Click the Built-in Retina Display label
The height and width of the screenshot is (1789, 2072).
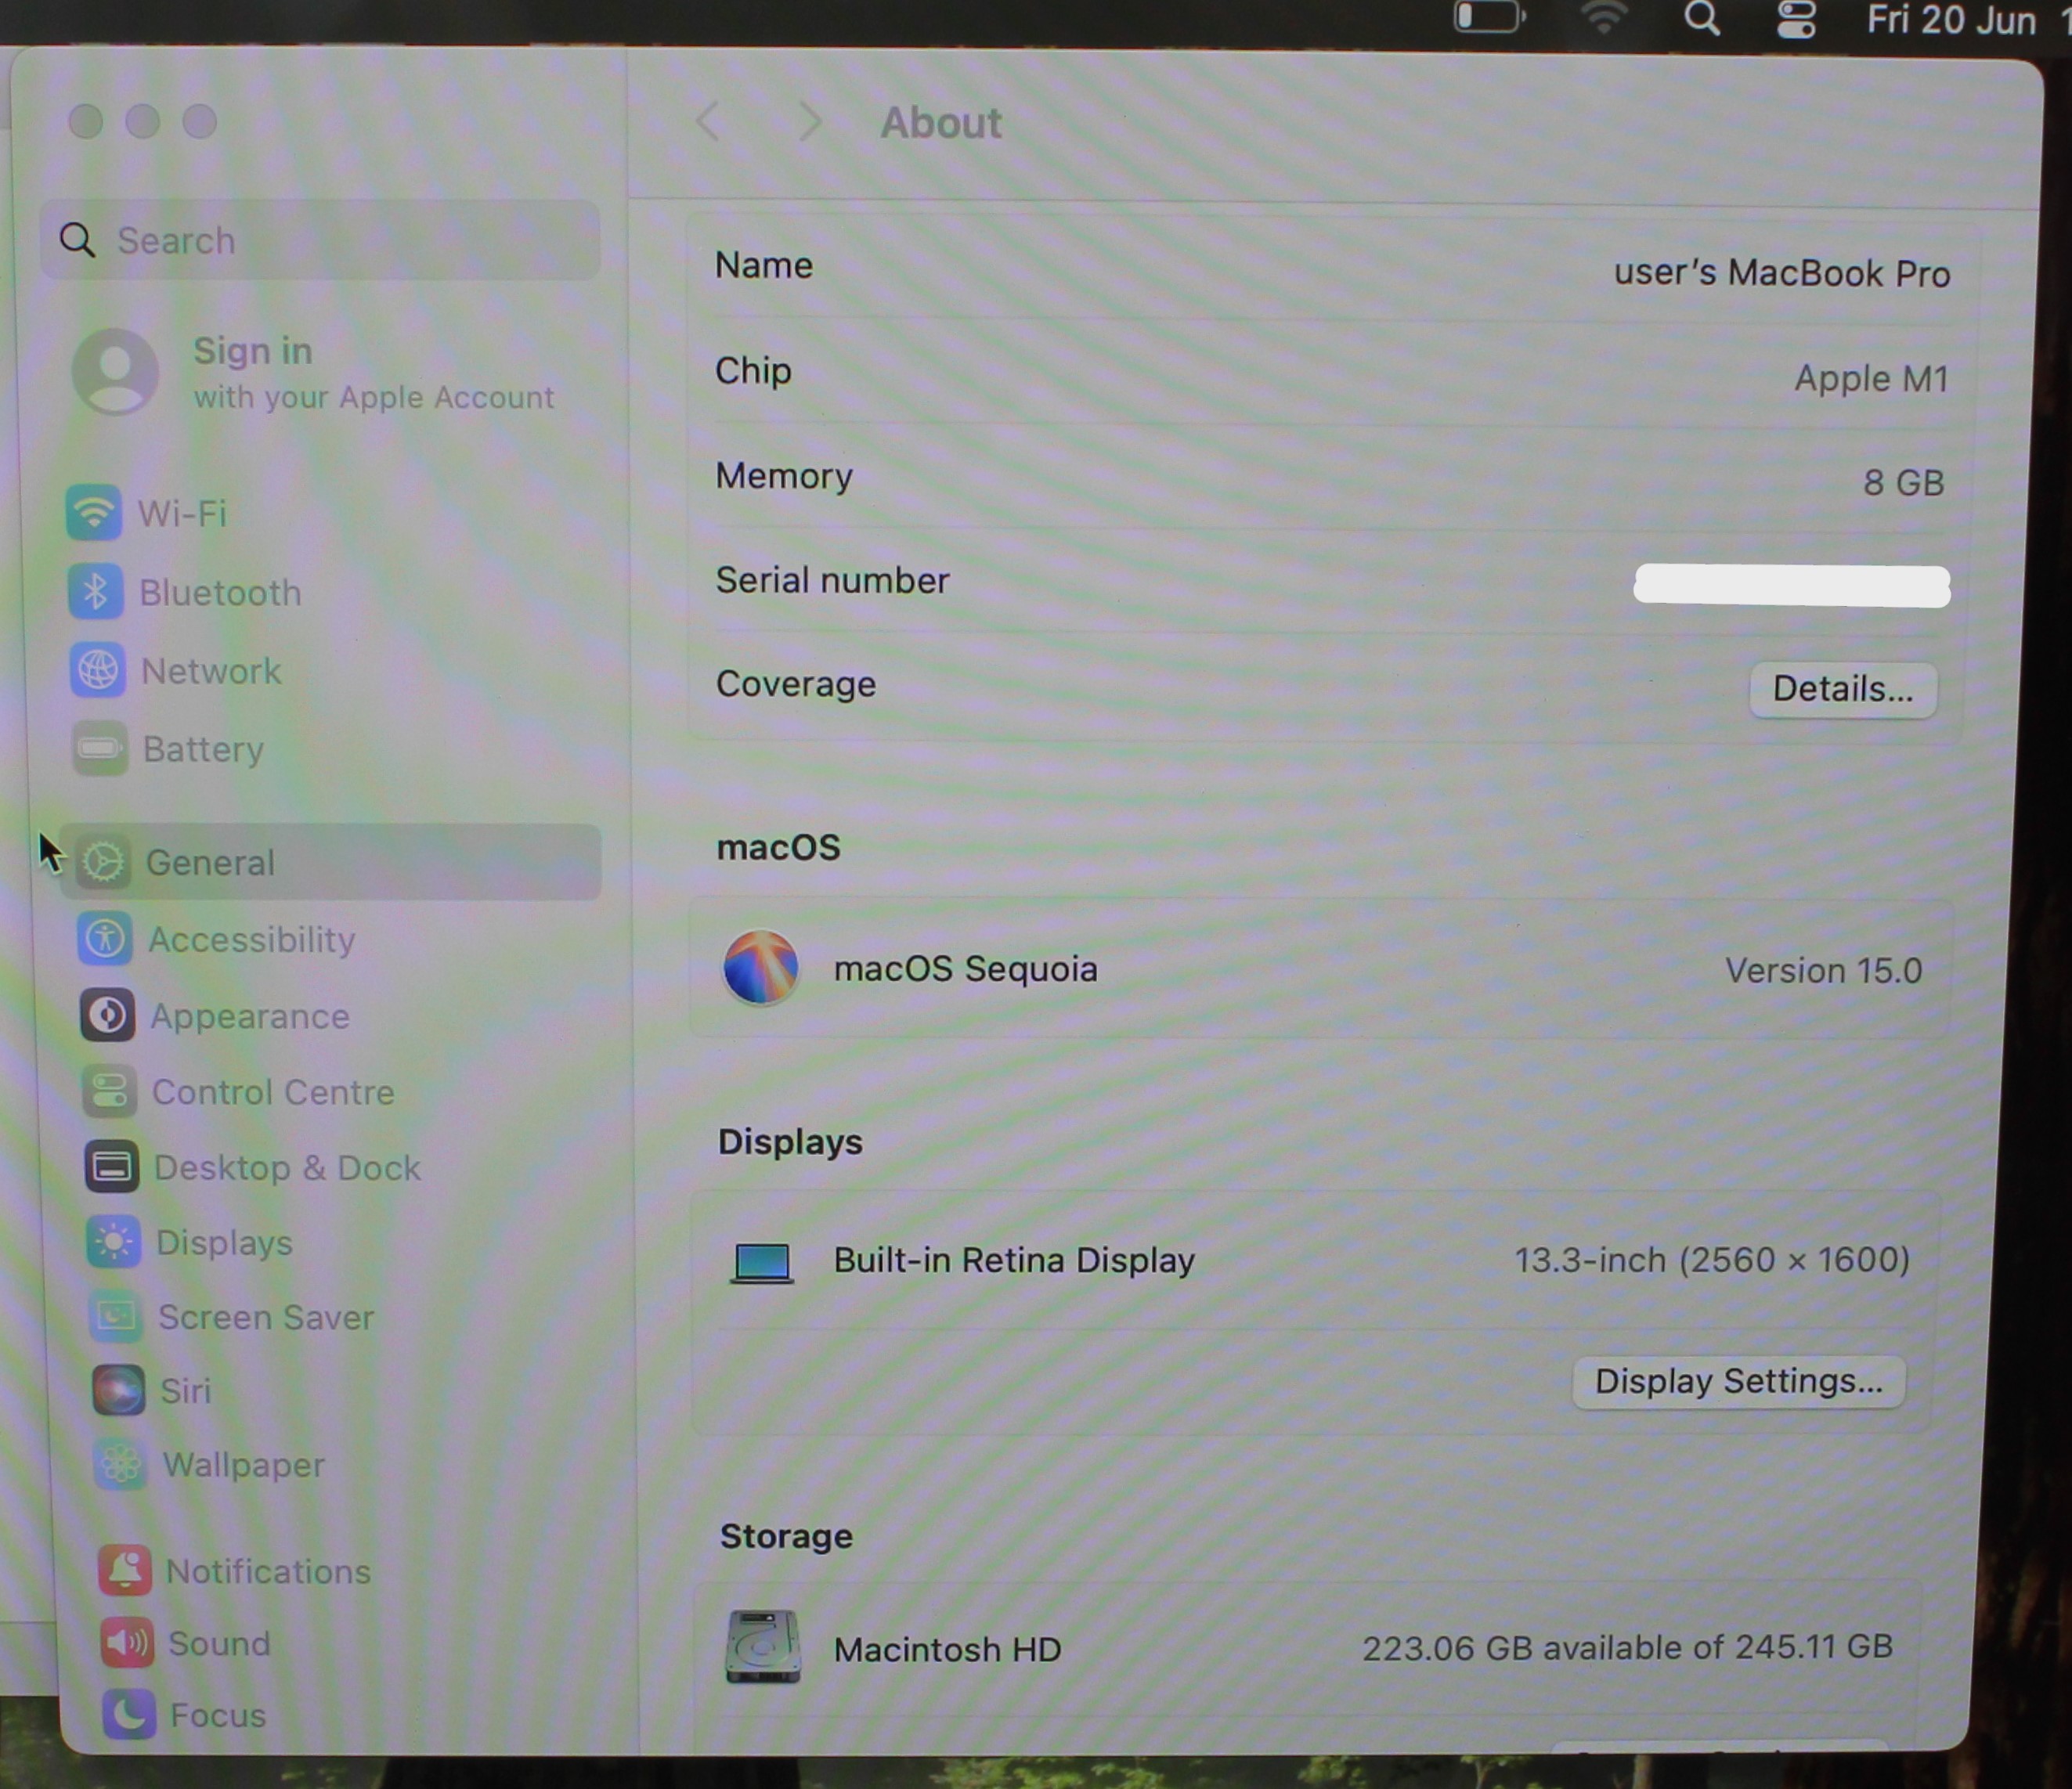click(1014, 1260)
